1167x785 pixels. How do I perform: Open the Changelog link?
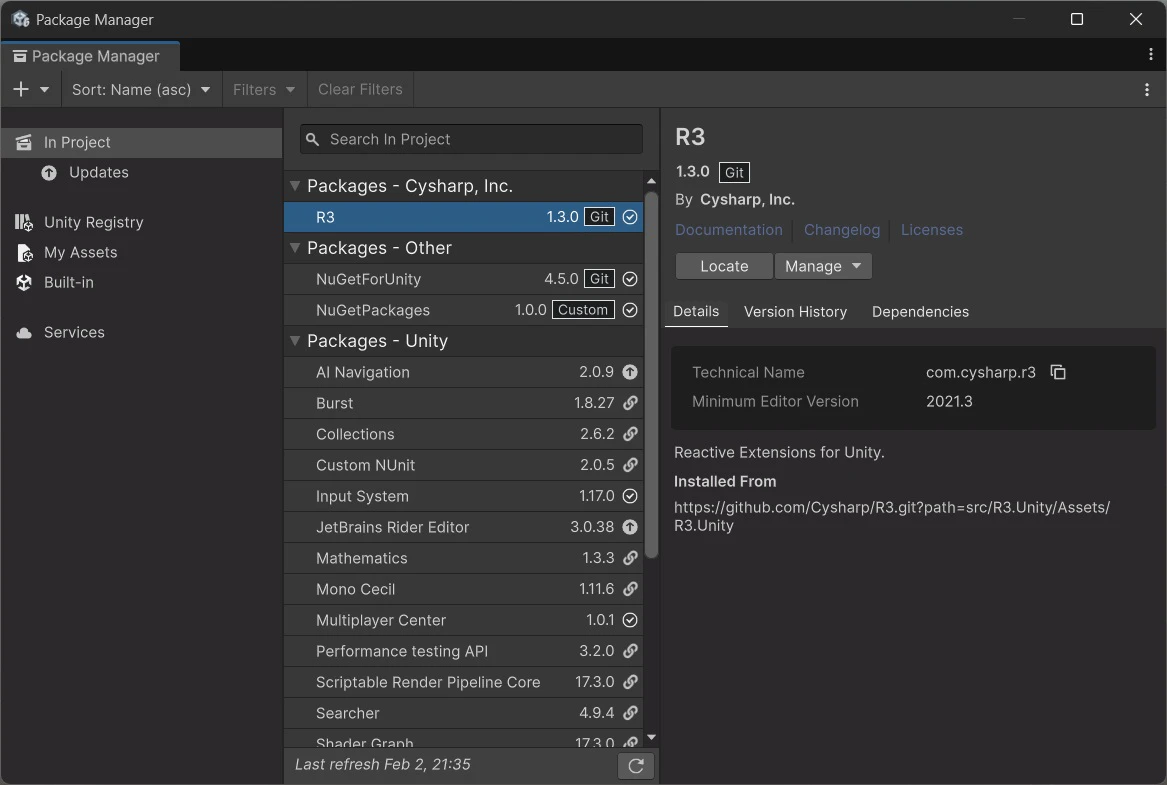tap(842, 230)
